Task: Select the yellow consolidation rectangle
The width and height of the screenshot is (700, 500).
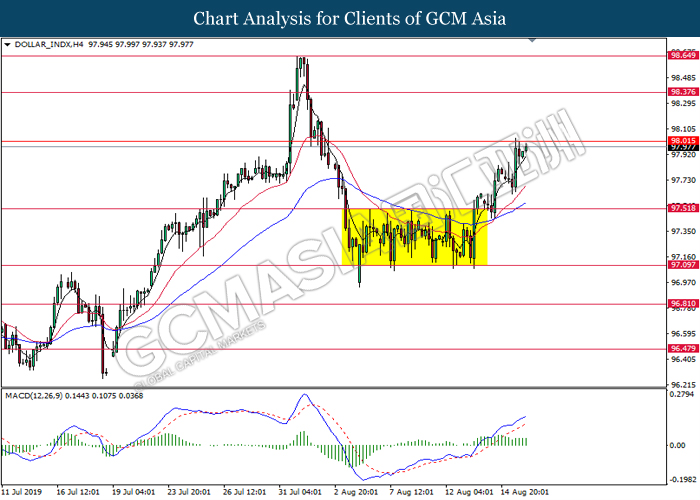Action: point(414,237)
